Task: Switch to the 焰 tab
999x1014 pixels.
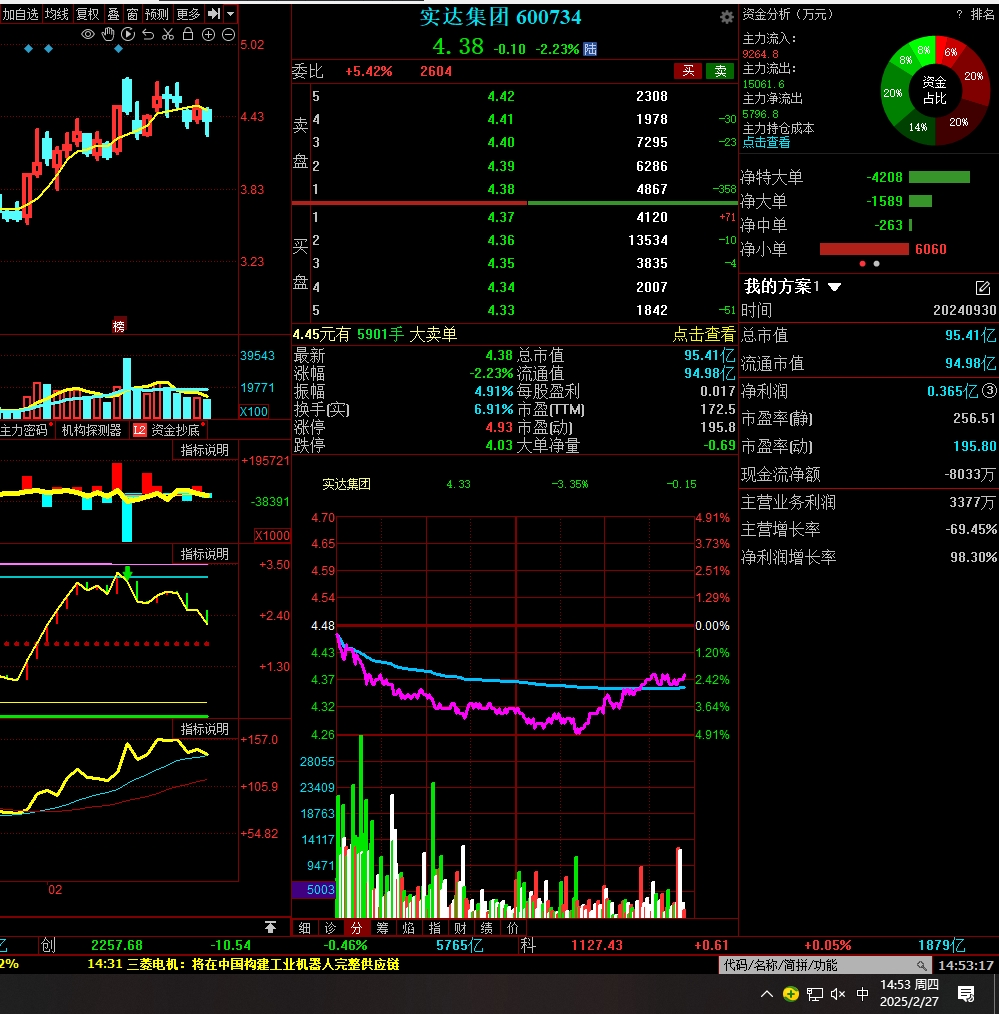Action: tap(409, 928)
